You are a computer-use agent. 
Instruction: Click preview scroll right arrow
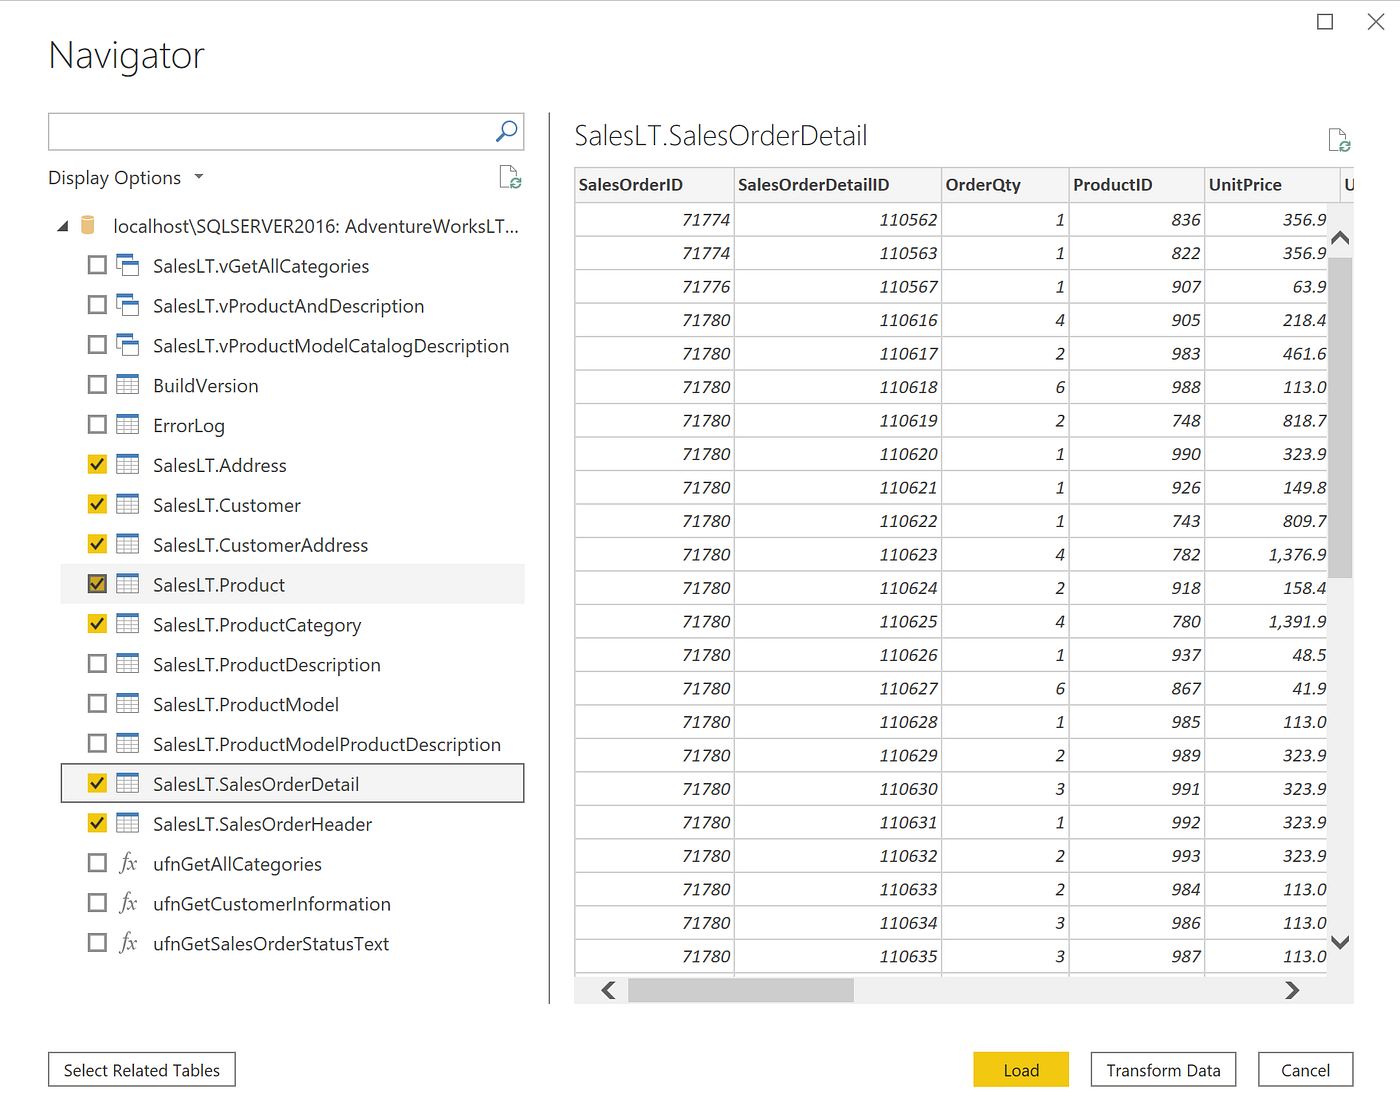1292,990
